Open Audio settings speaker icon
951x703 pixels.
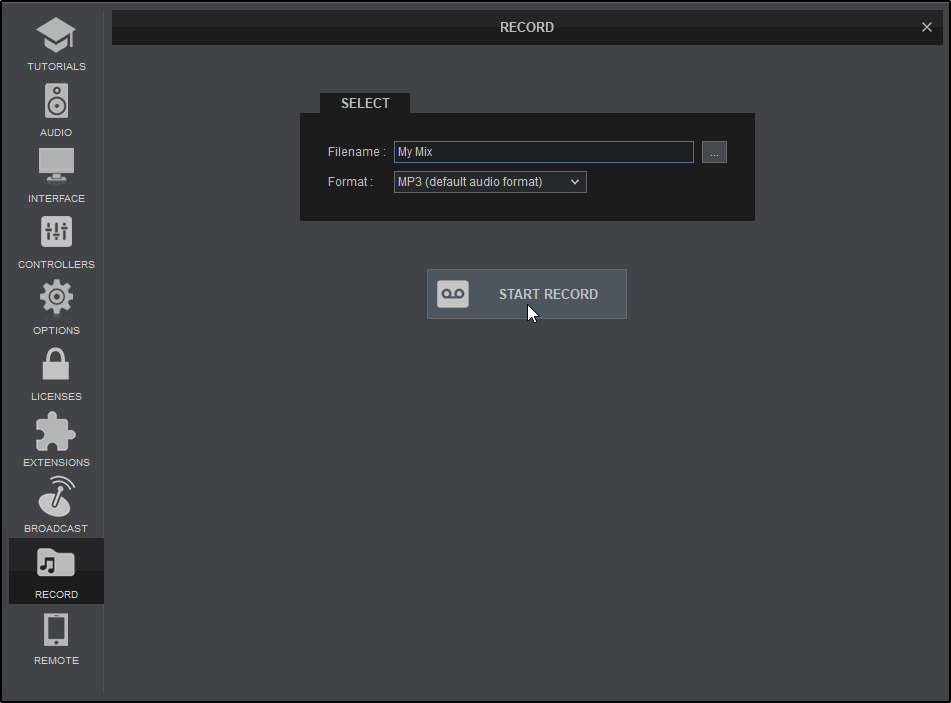pyautogui.click(x=56, y=102)
